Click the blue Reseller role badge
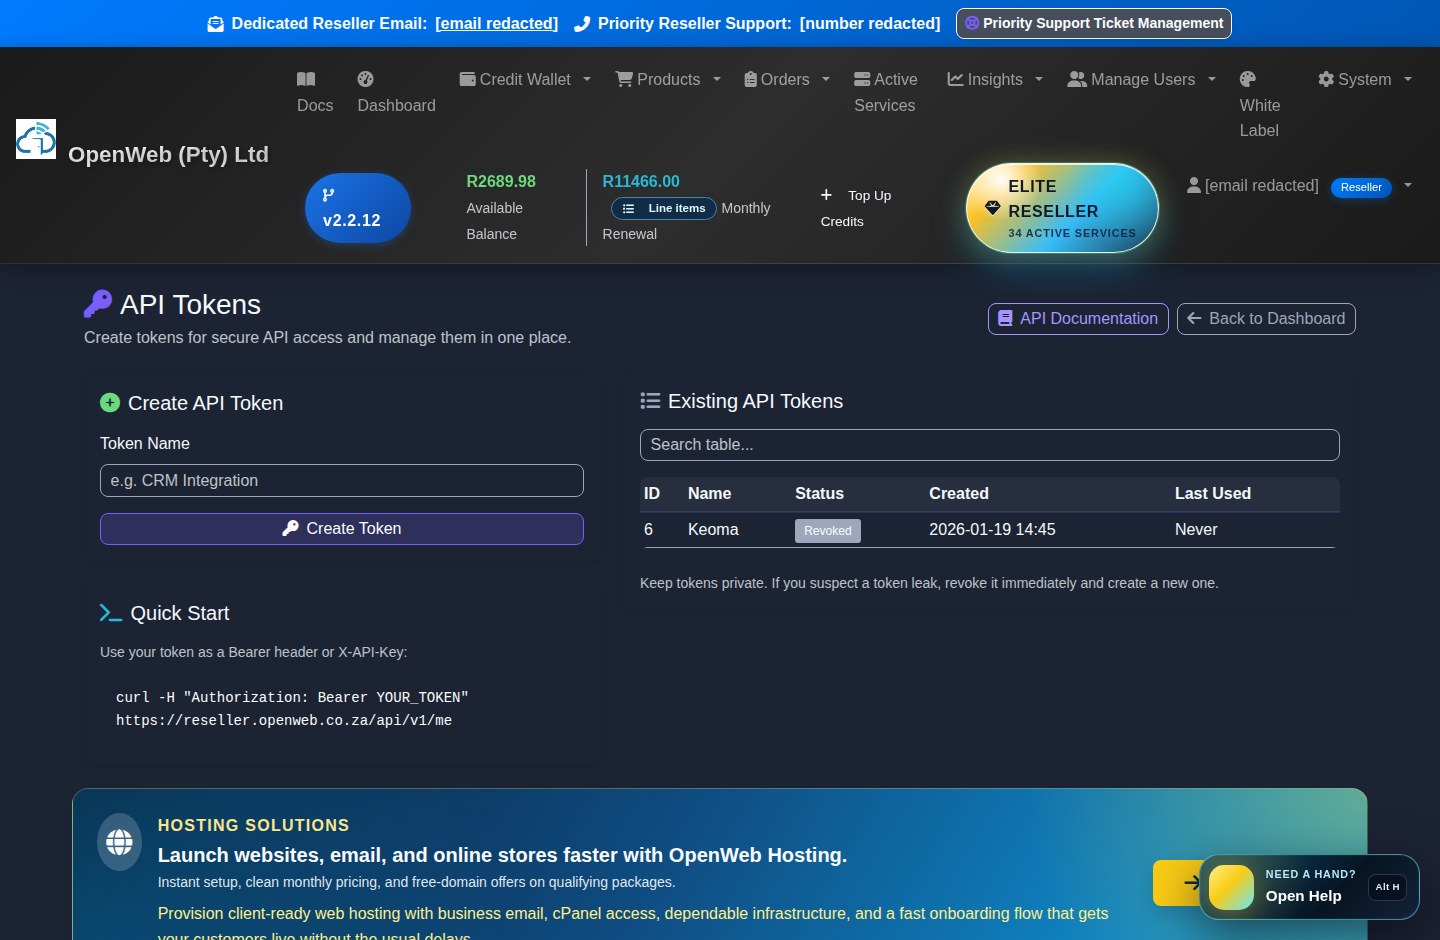The height and width of the screenshot is (940, 1440). click(1361, 187)
